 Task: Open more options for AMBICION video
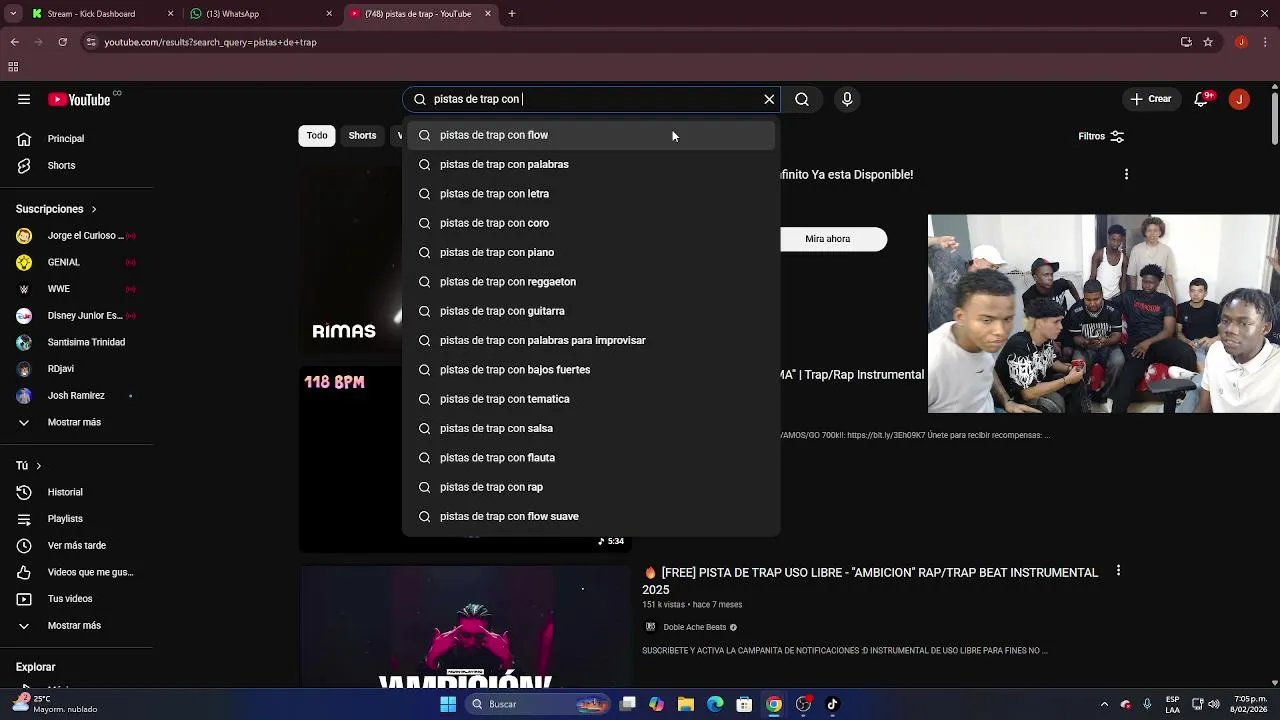pyautogui.click(x=1118, y=571)
